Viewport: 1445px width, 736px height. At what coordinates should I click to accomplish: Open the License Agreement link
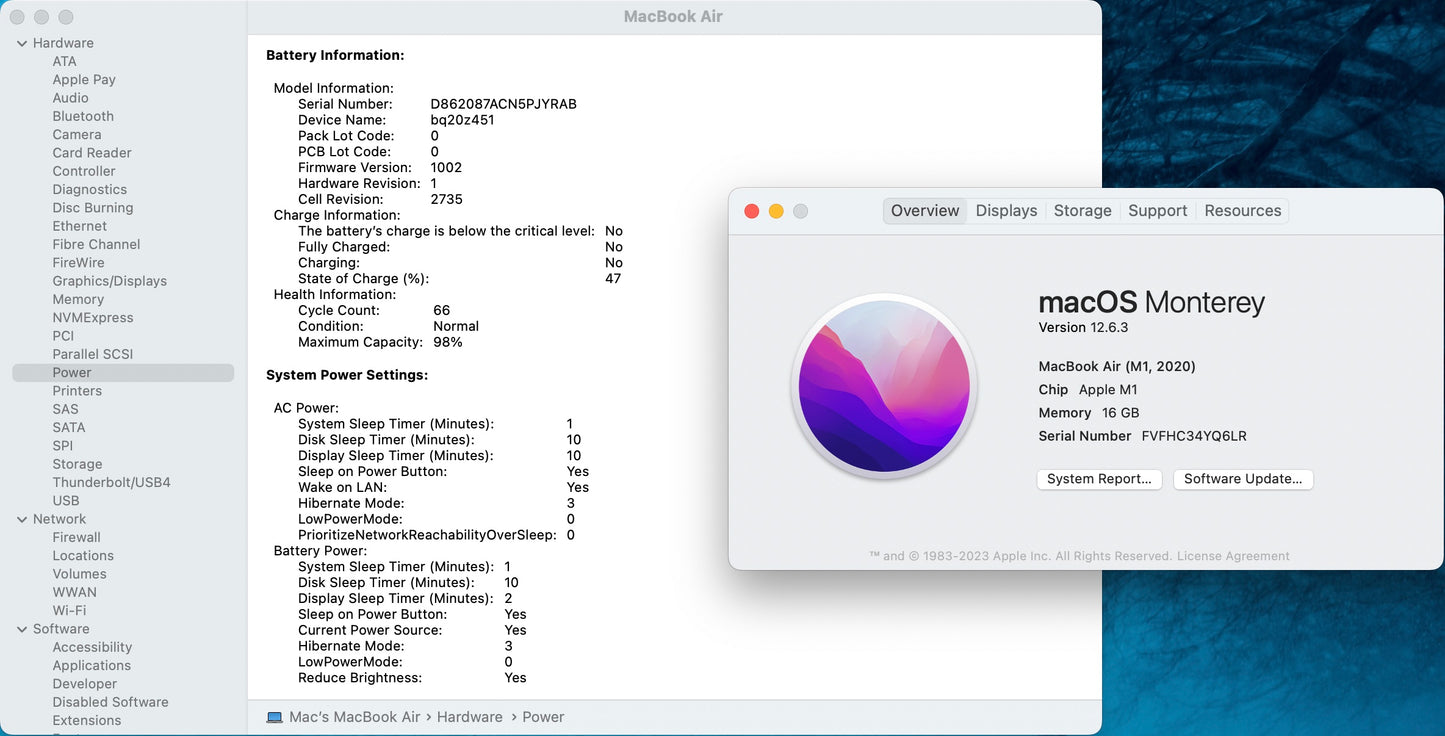tap(1233, 556)
